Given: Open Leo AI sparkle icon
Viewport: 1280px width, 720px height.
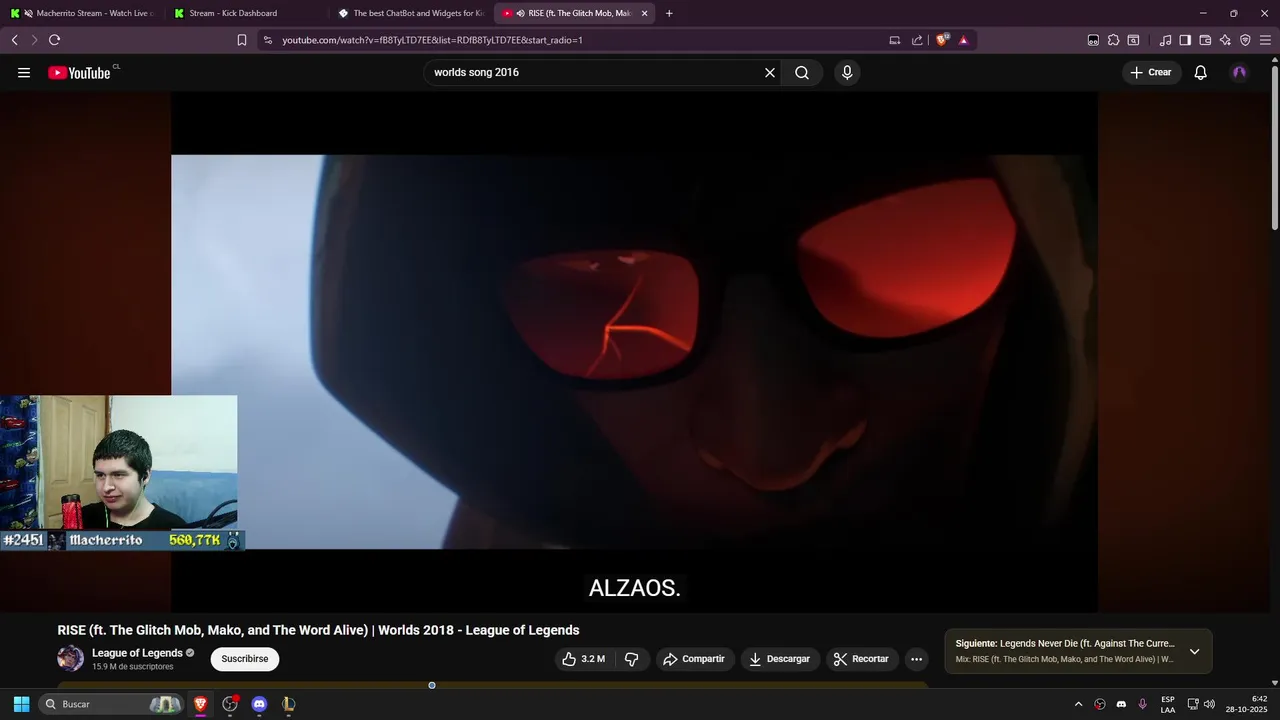Looking at the screenshot, I should pos(1225,40).
